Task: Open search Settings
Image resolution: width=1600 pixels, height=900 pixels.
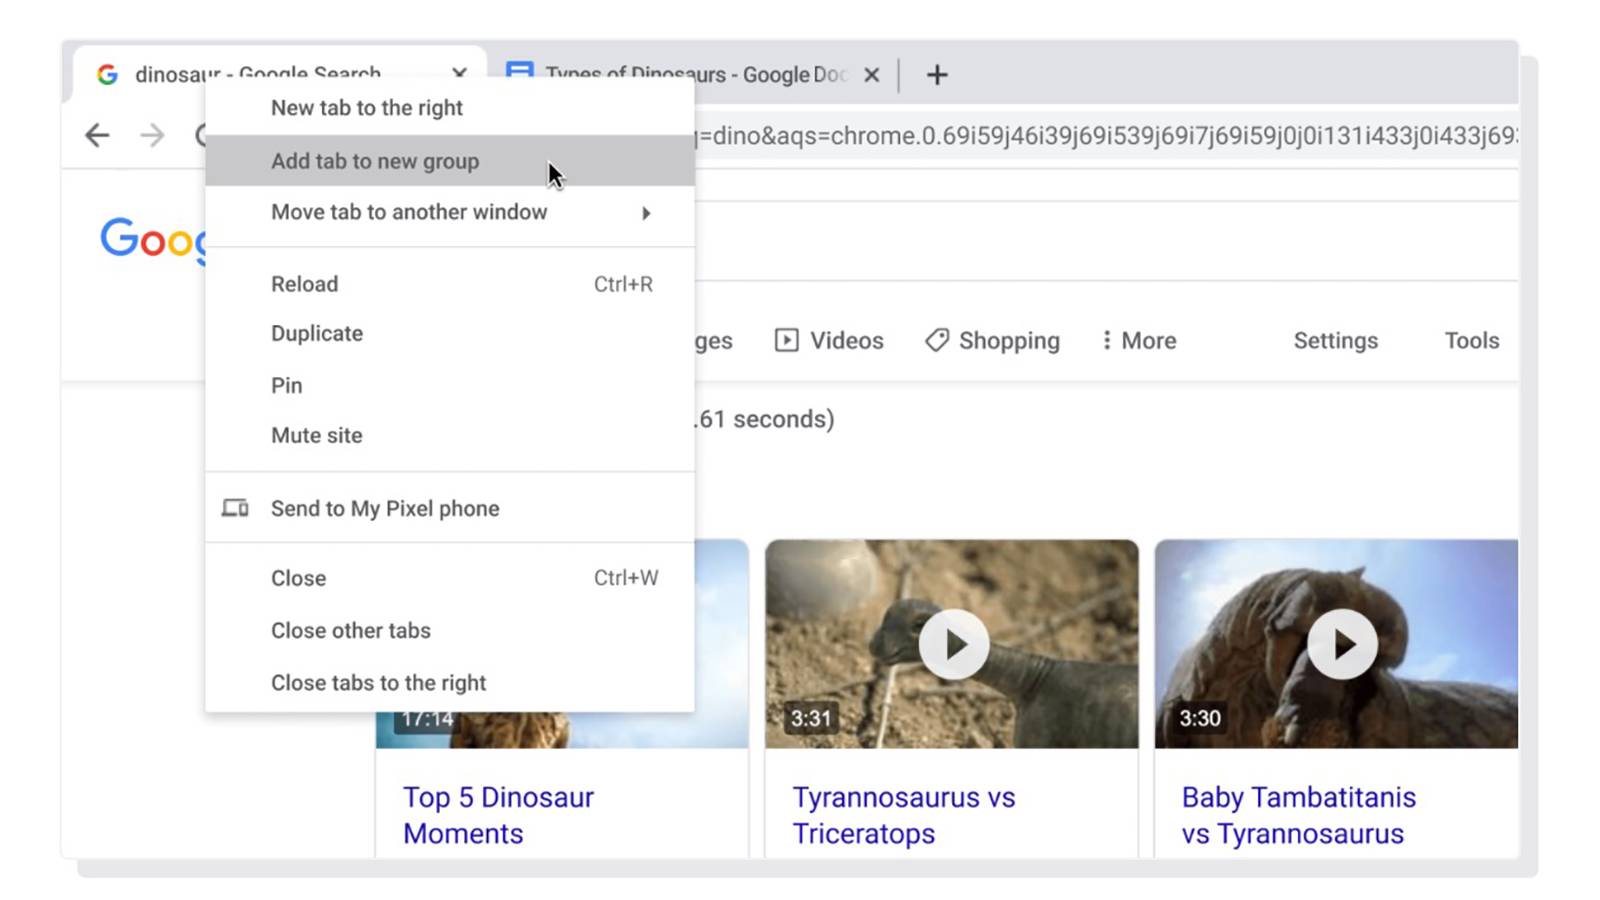Action: point(1335,341)
